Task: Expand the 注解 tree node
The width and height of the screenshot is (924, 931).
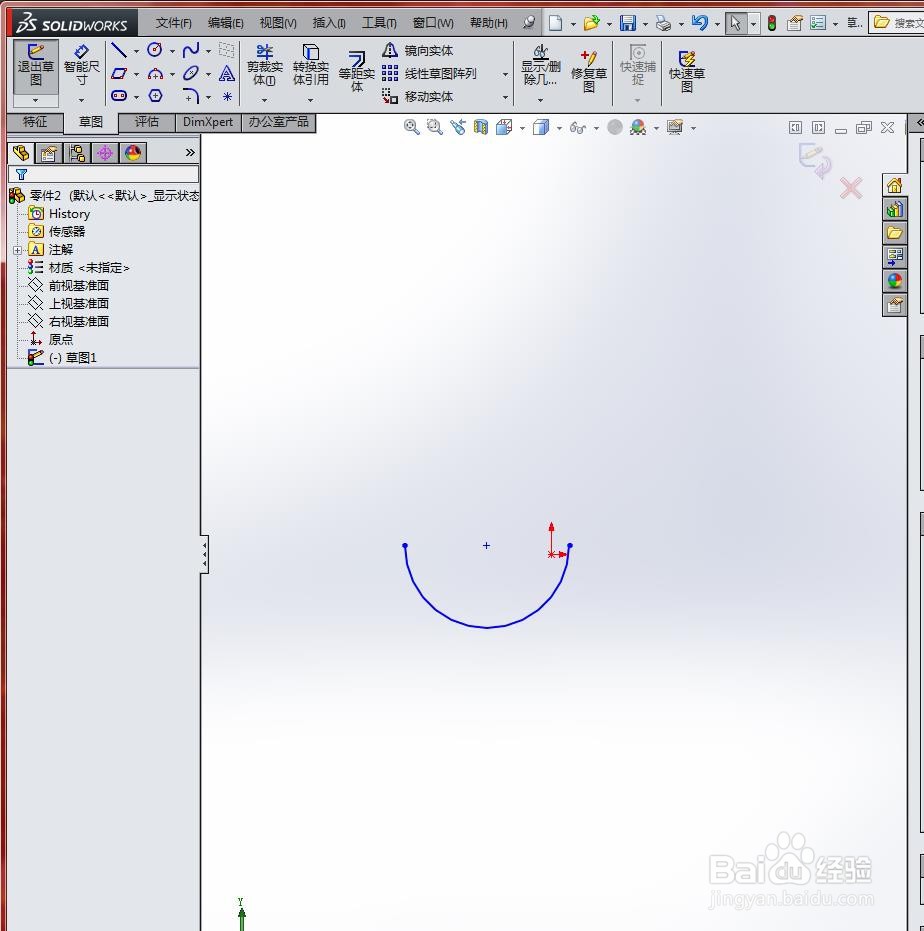Action: coord(17,251)
